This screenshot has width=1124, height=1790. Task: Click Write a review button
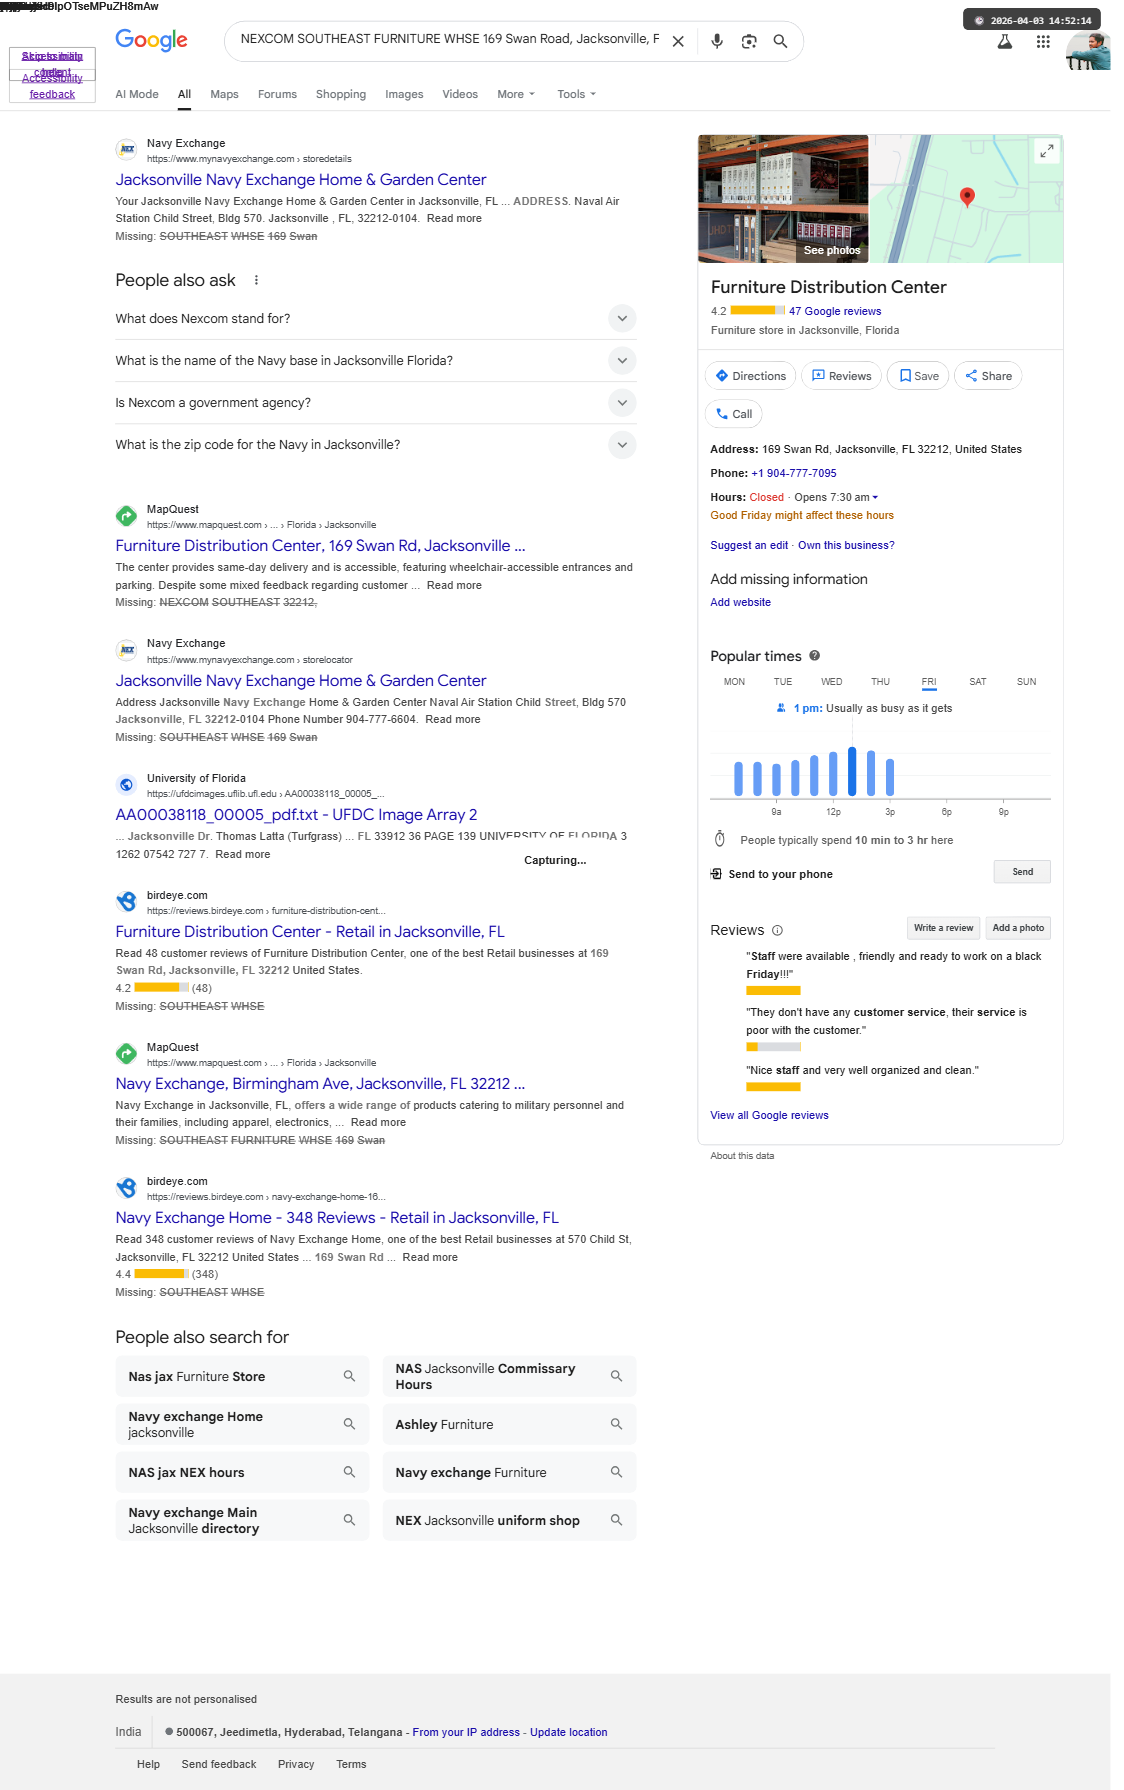(x=943, y=928)
